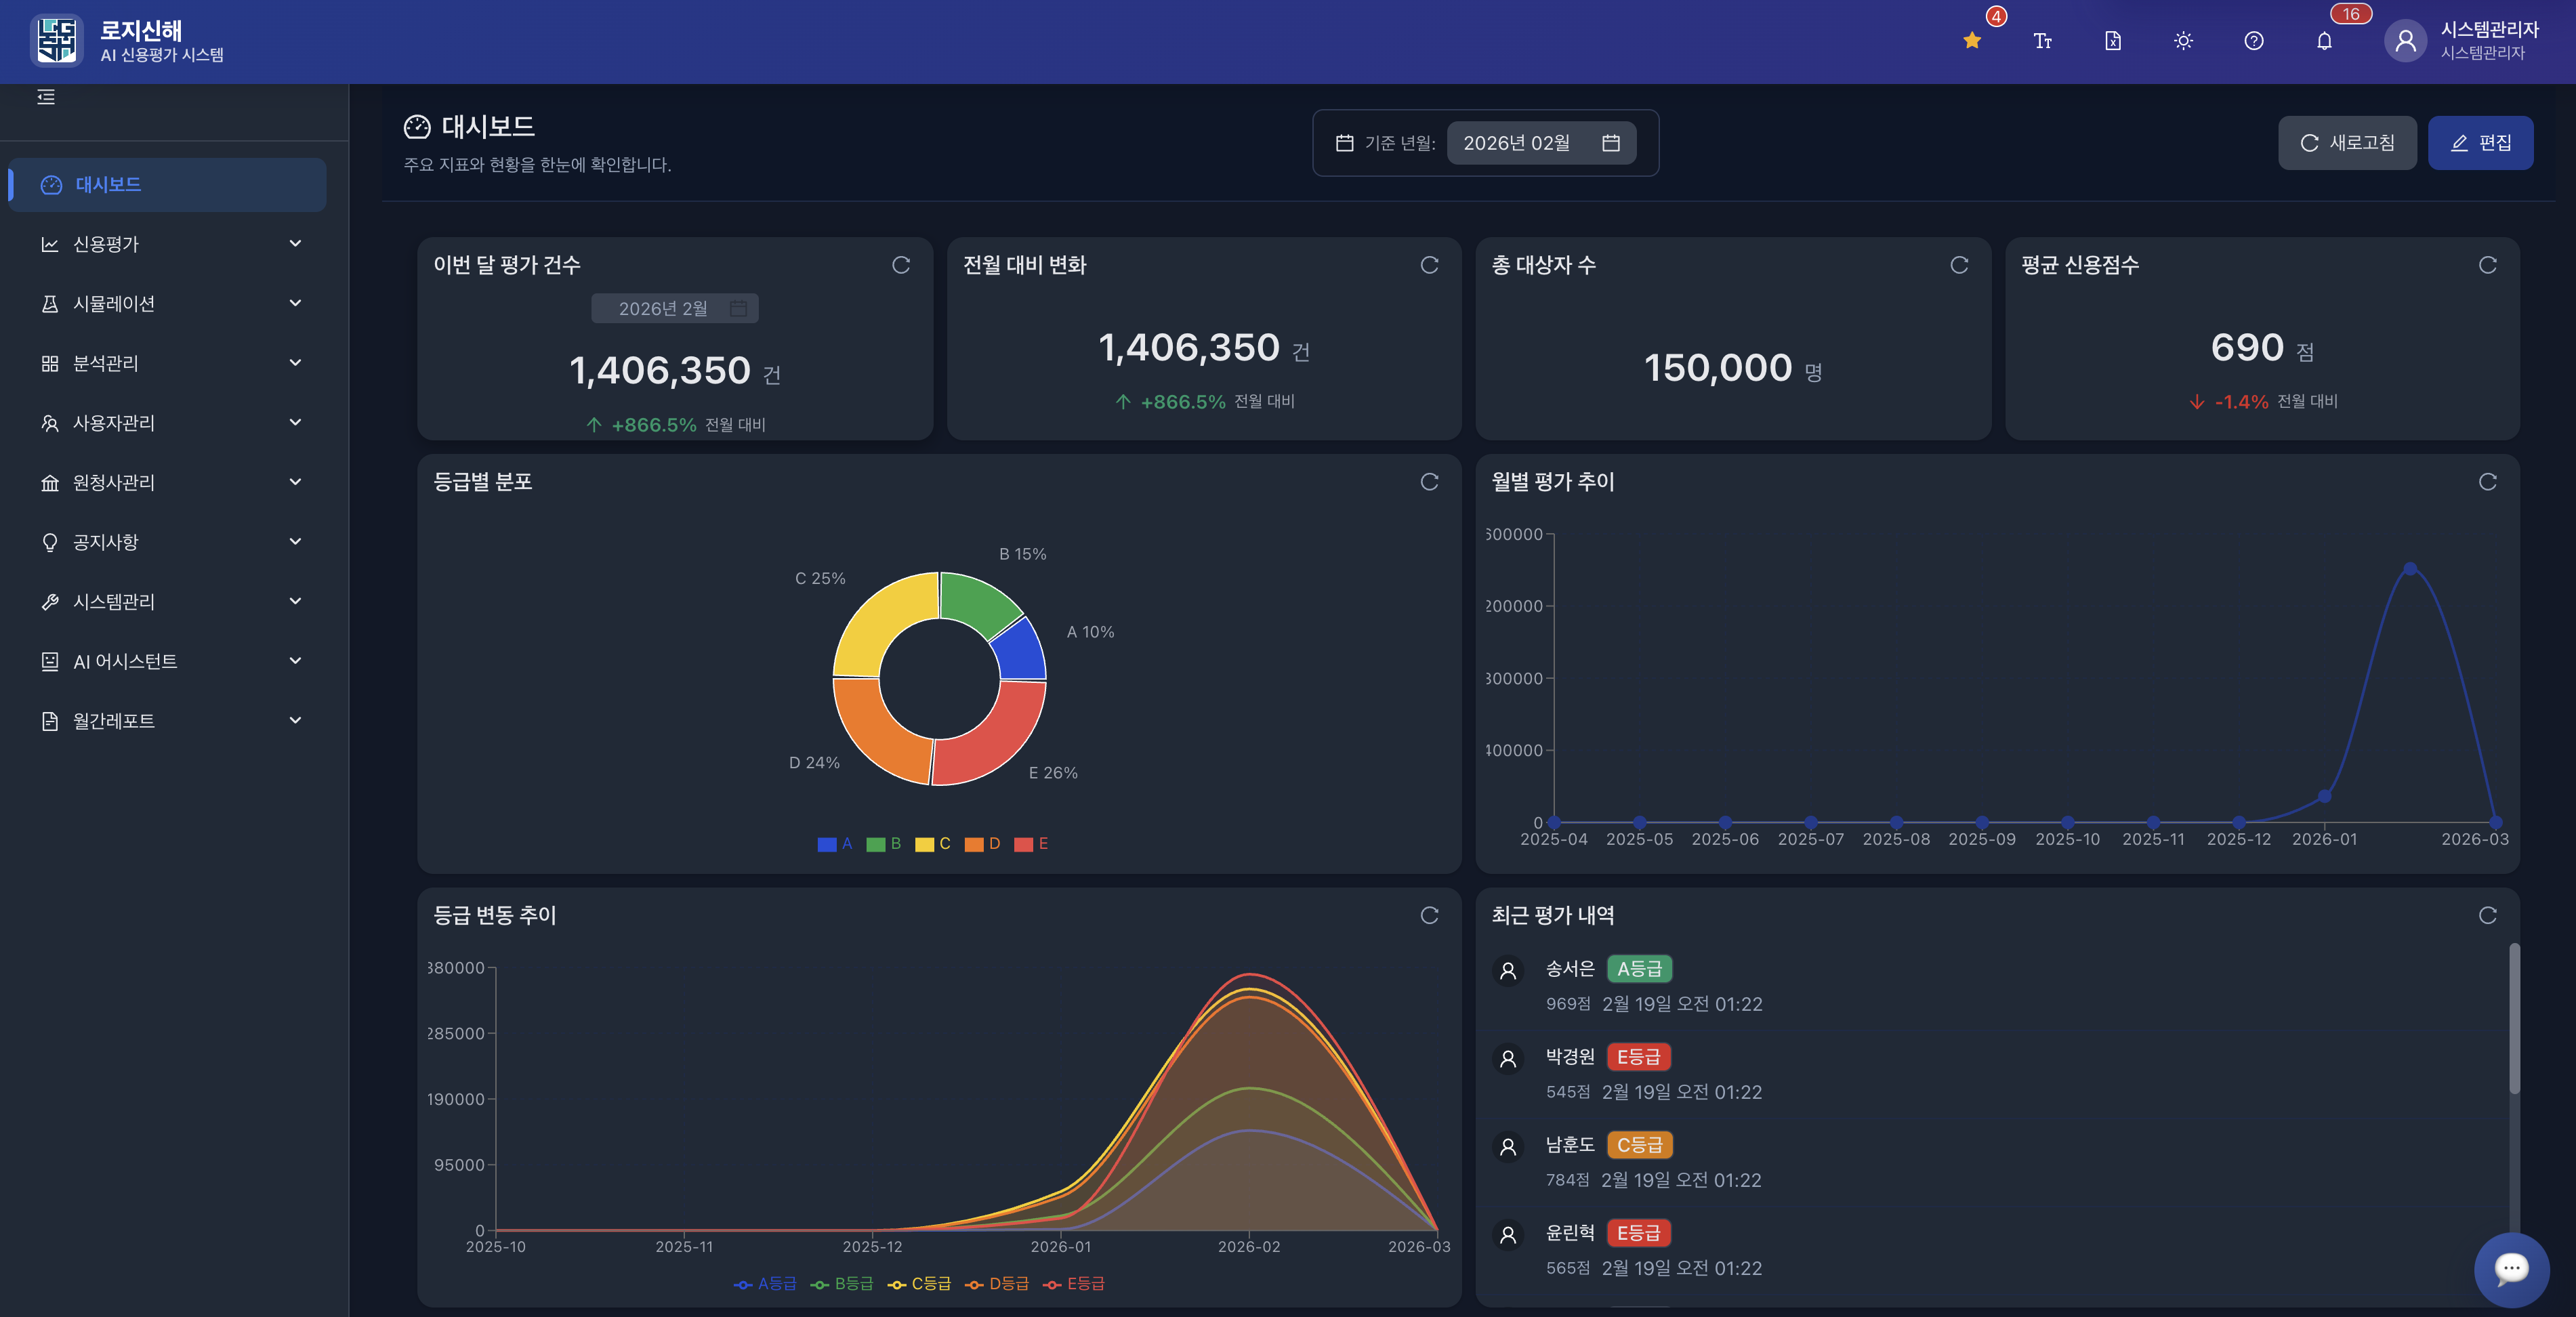Refresh the 등급별 분포 chart card
Viewport: 2576px width, 1317px height.
(x=1429, y=482)
